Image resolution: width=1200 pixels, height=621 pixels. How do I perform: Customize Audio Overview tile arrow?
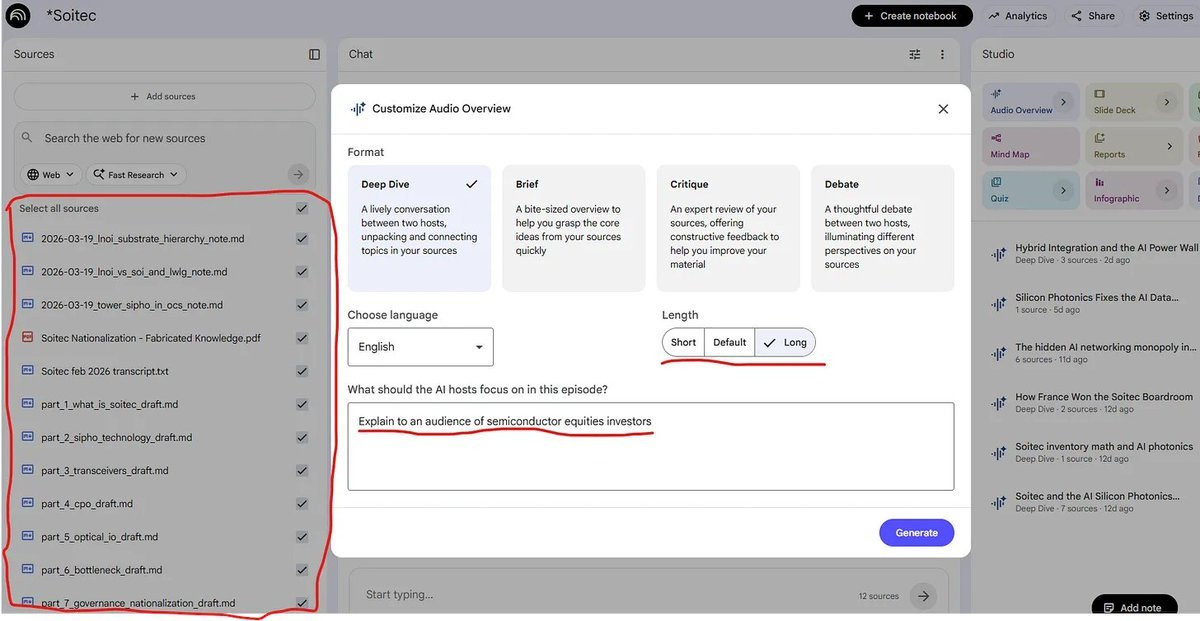(x=1064, y=102)
